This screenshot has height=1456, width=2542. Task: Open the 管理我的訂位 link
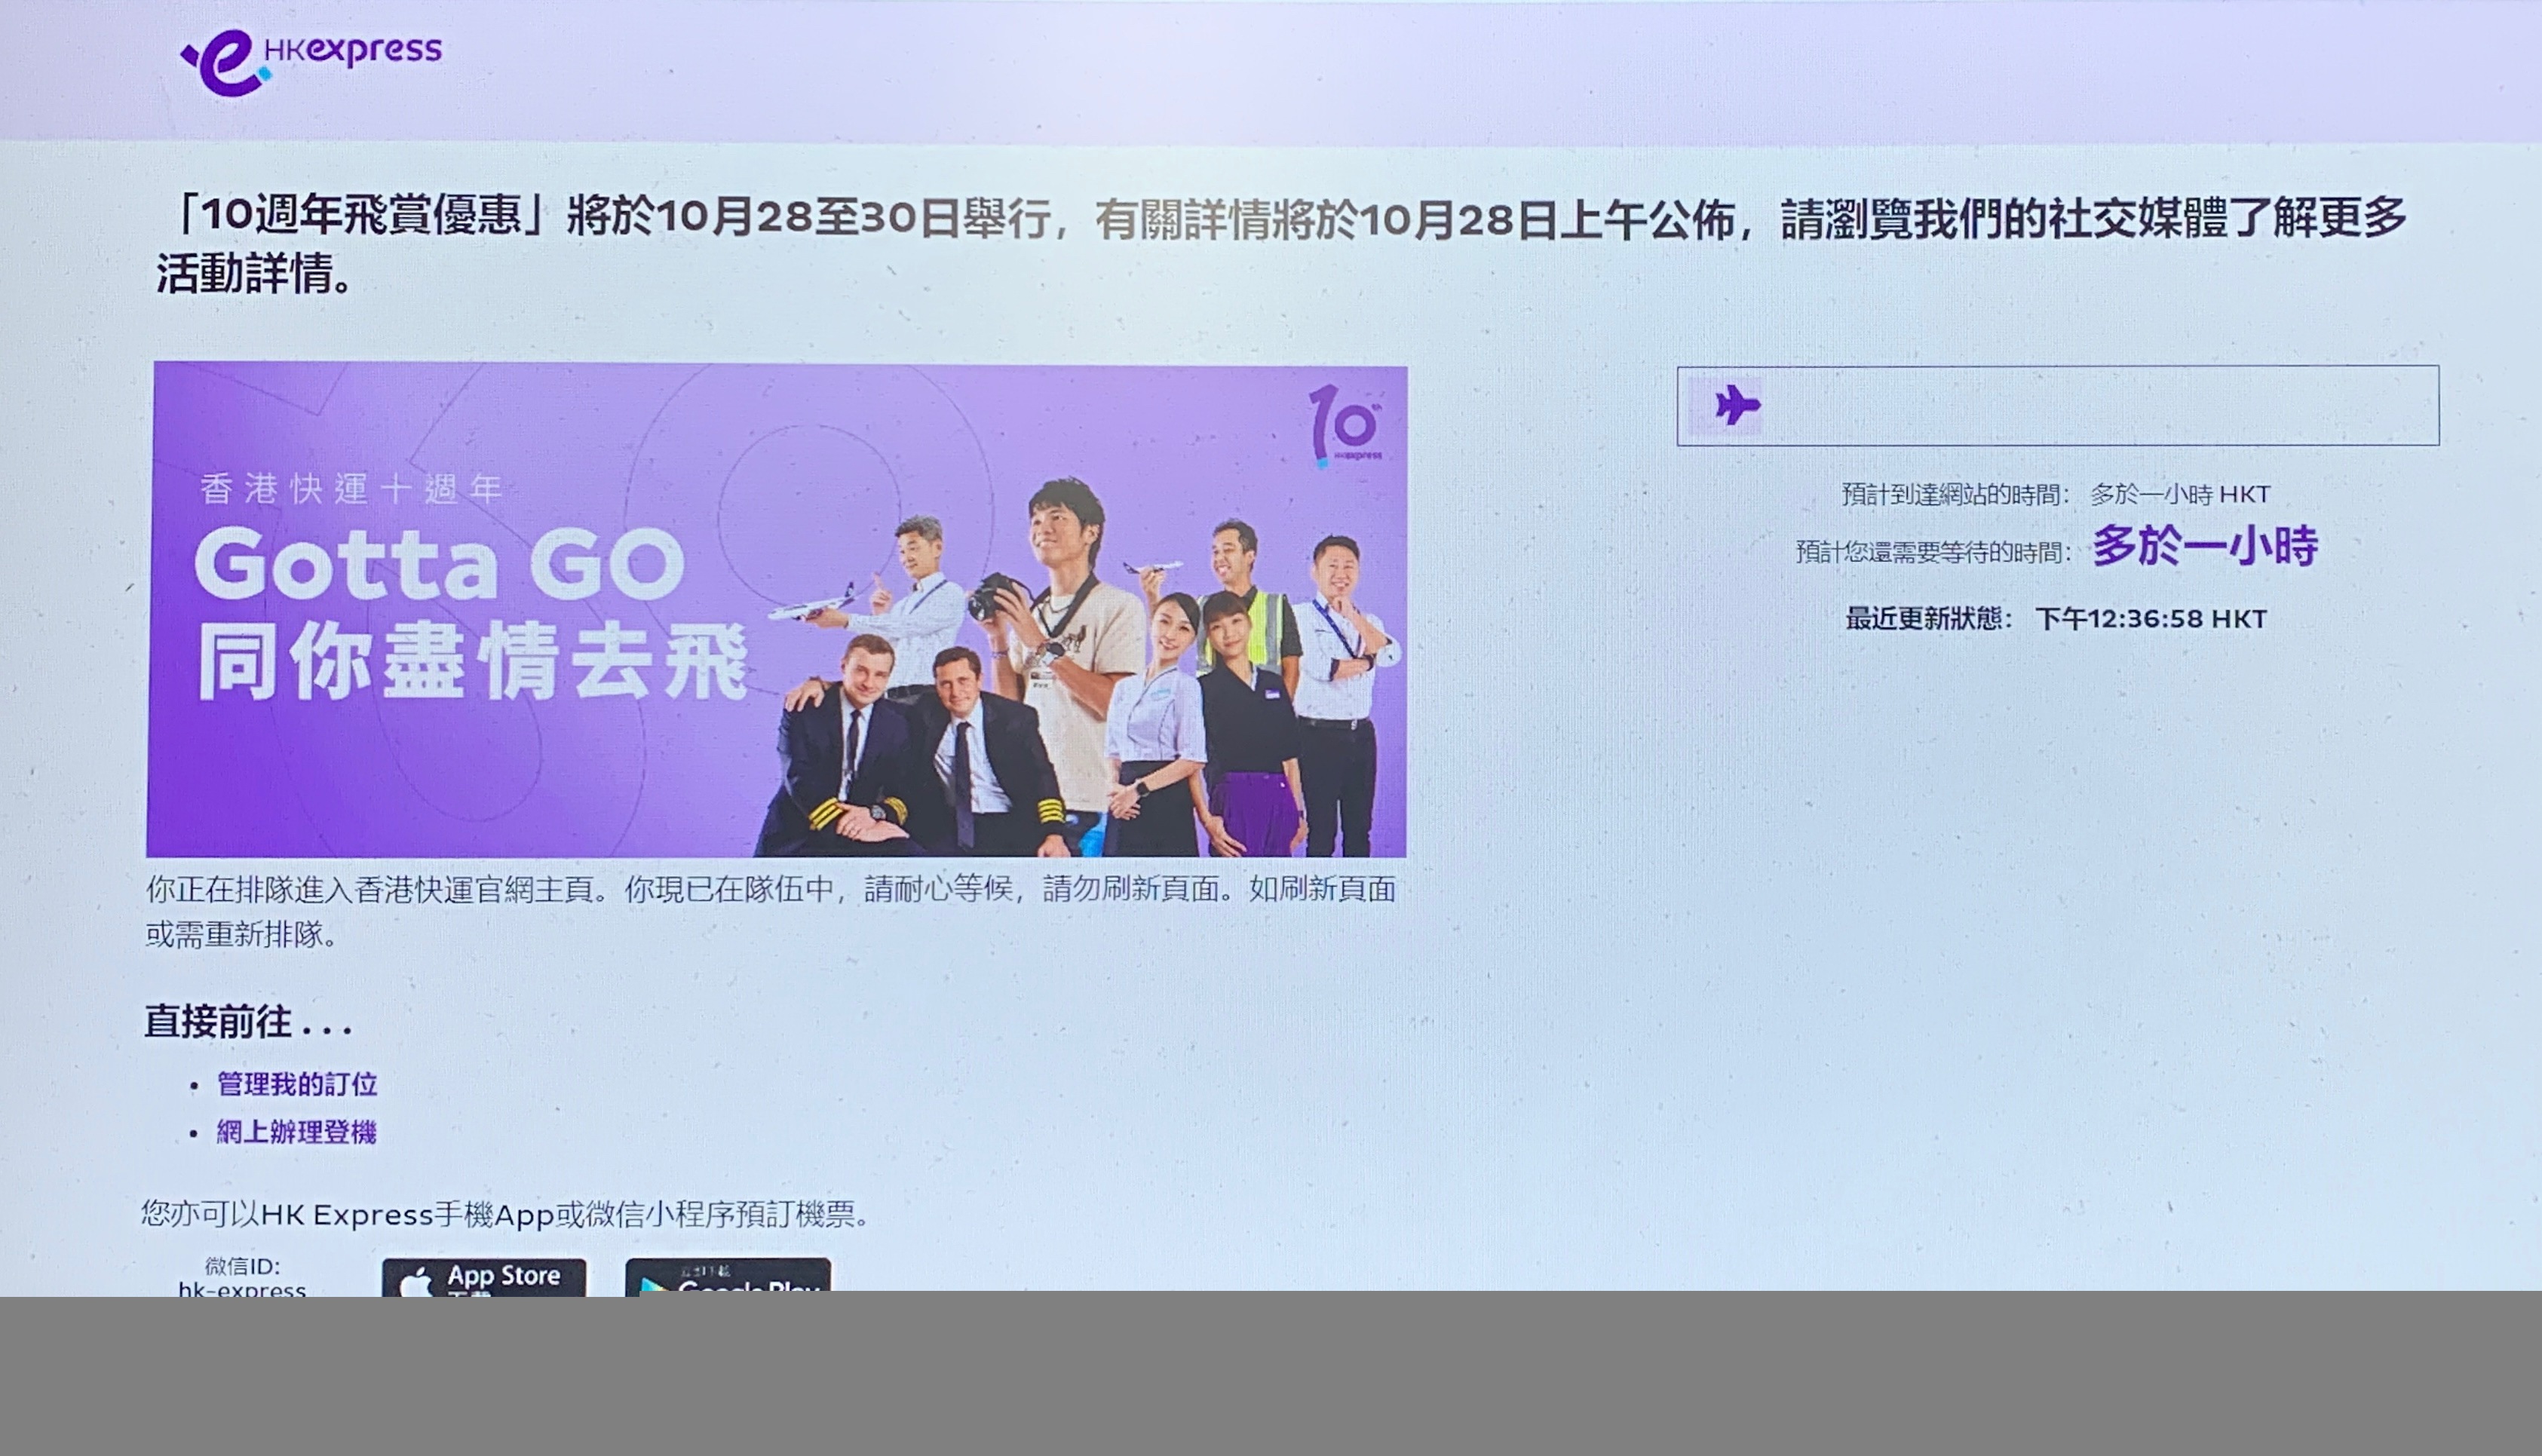297,1085
